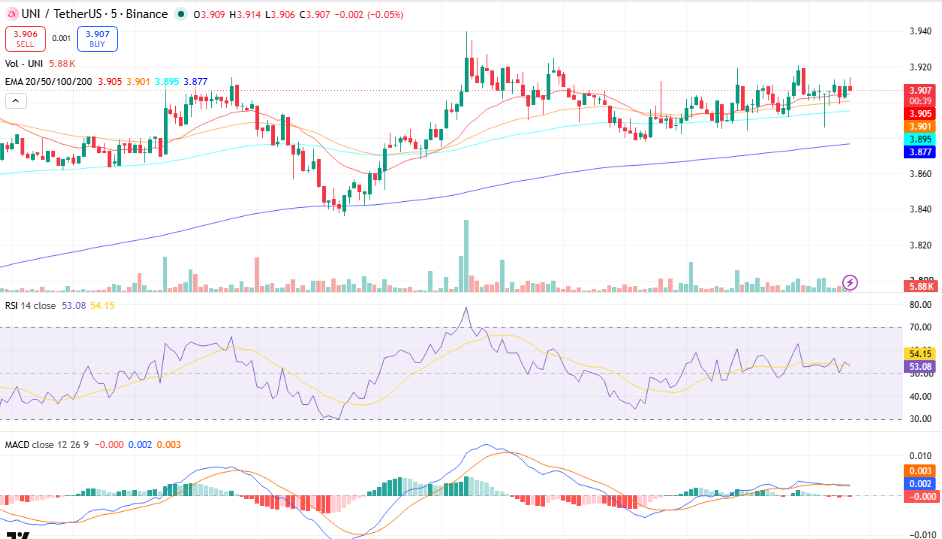Click the 3.820 price scale tick
This screenshot has width=942, height=539.
pyautogui.click(x=920, y=245)
